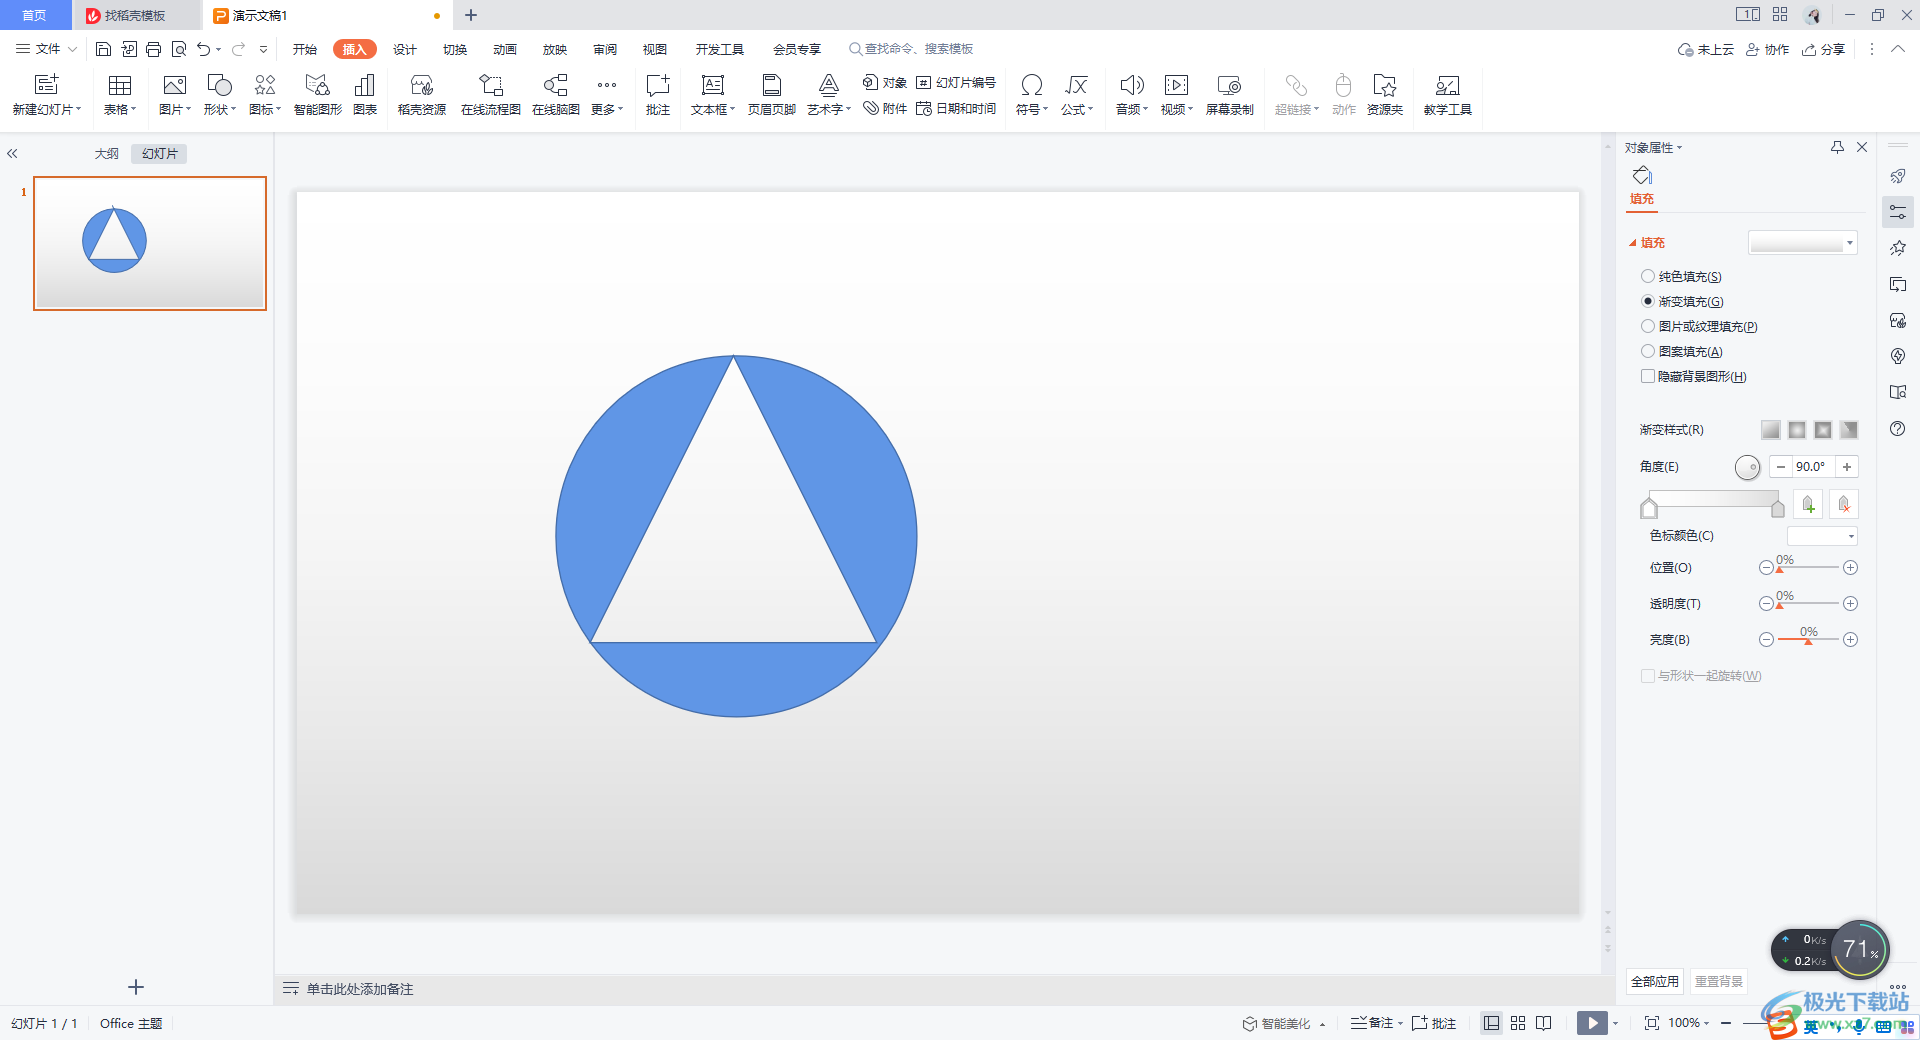Click the Table (表格) insert icon

(x=120, y=94)
